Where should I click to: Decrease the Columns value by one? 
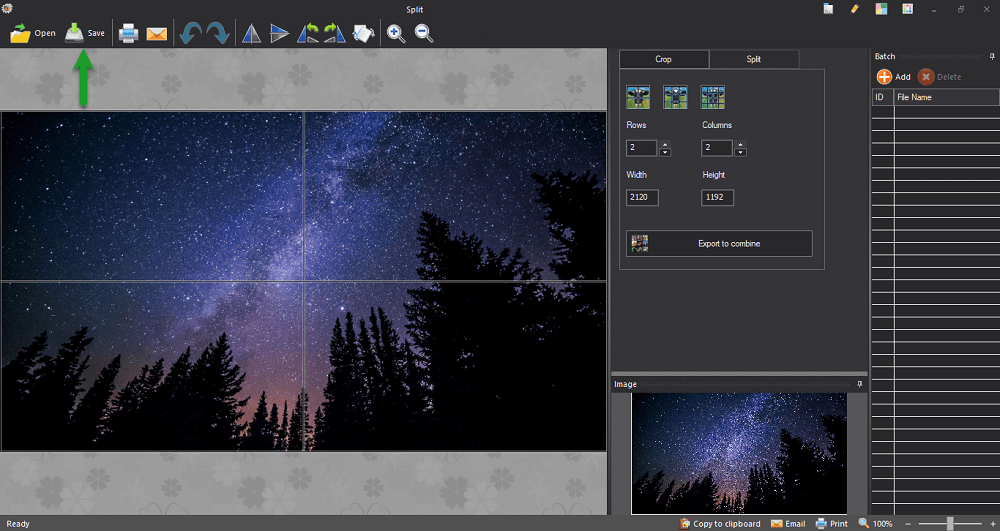[x=740, y=152]
